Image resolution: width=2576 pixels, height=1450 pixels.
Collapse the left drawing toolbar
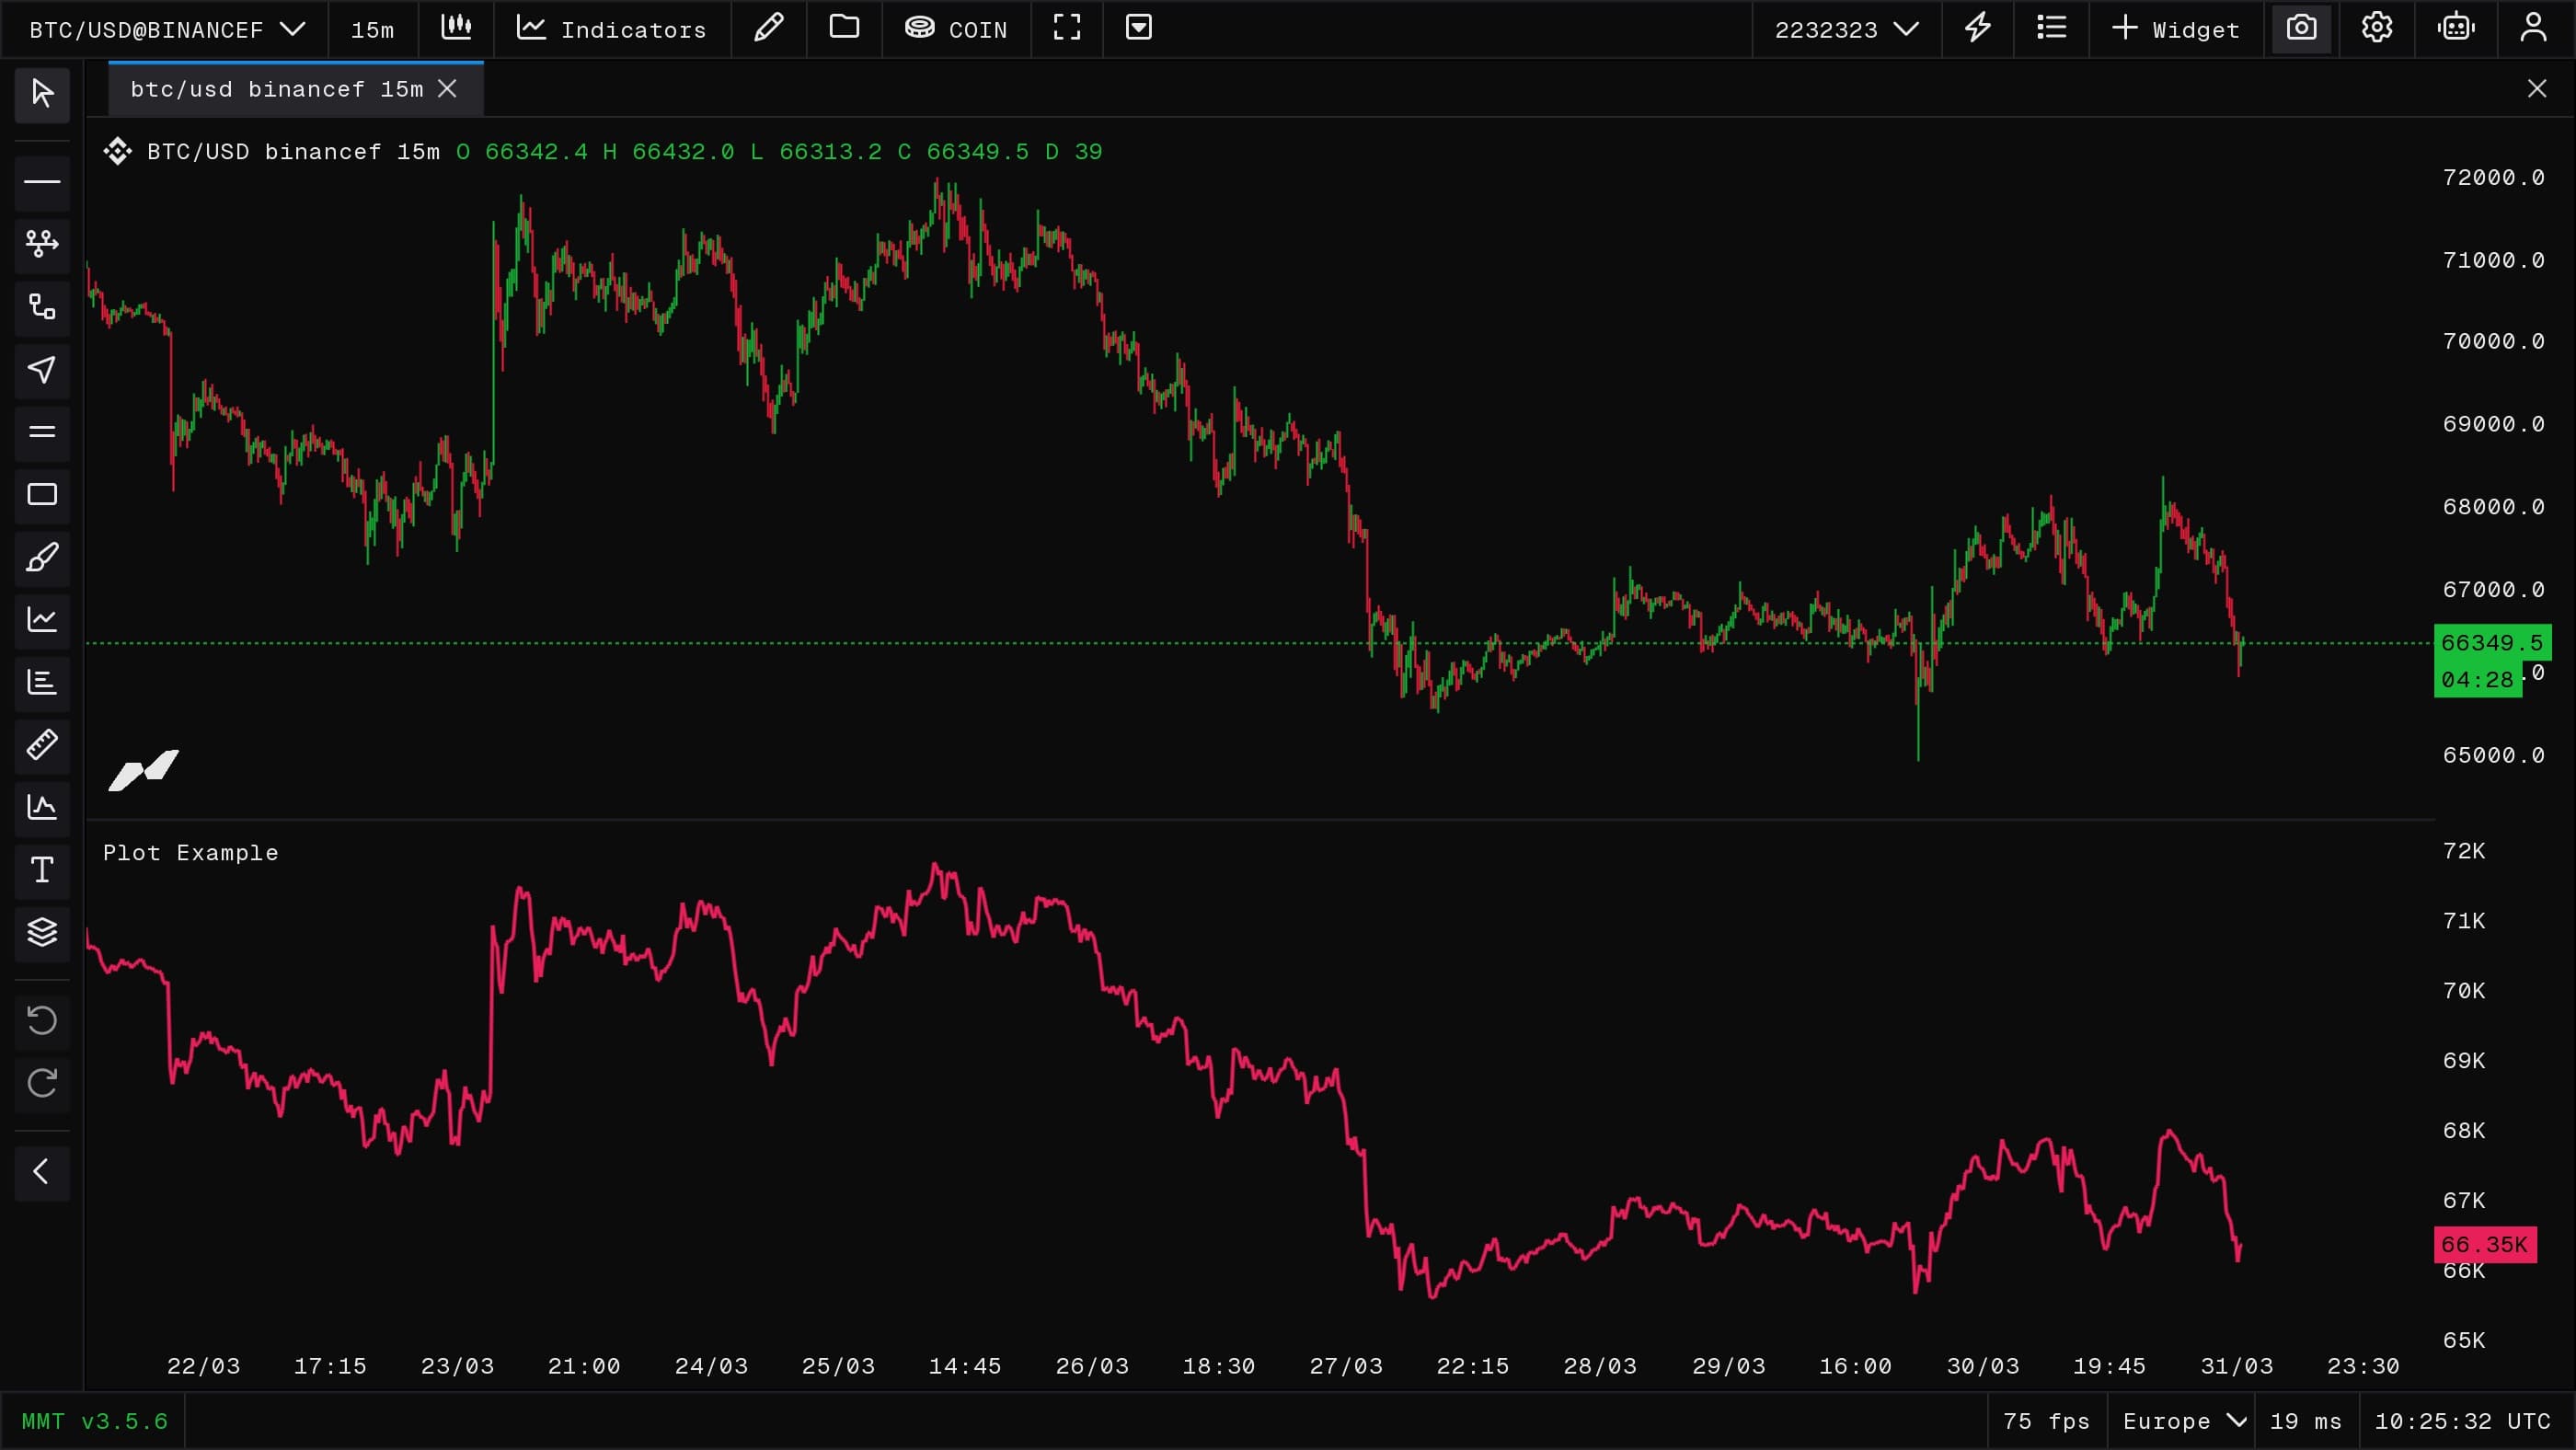(x=42, y=1172)
